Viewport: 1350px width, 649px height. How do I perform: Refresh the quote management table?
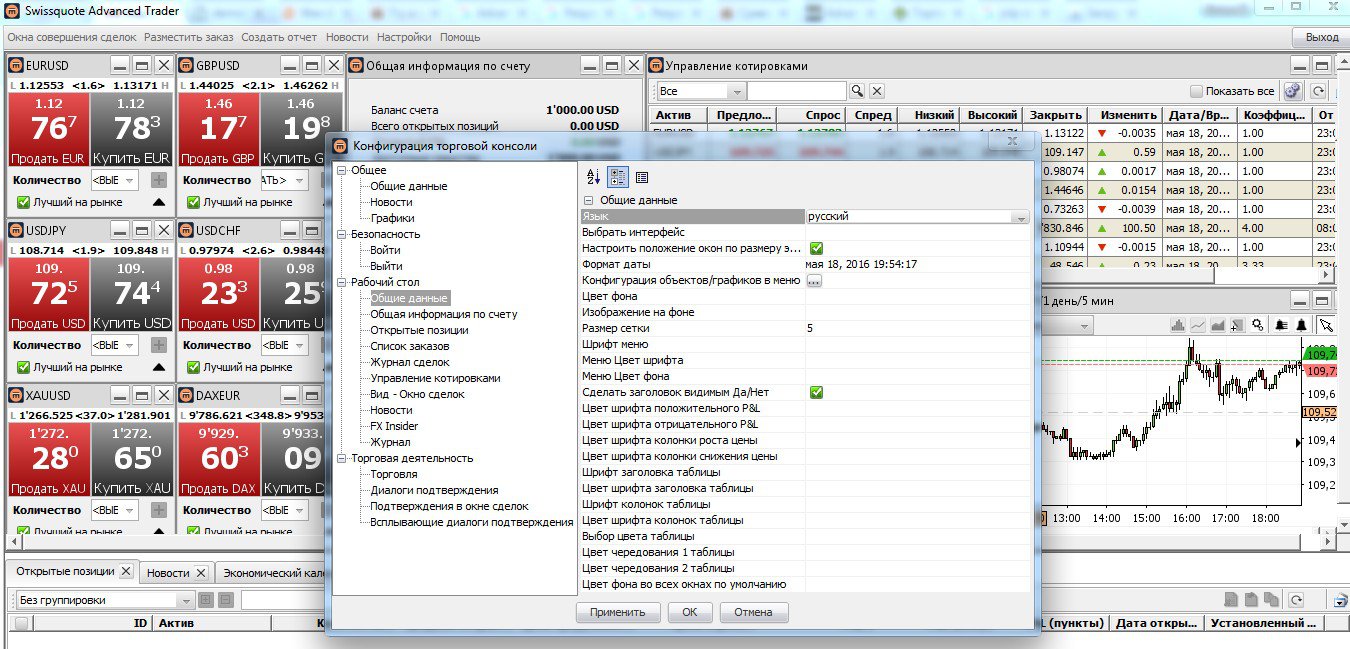click(1319, 91)
